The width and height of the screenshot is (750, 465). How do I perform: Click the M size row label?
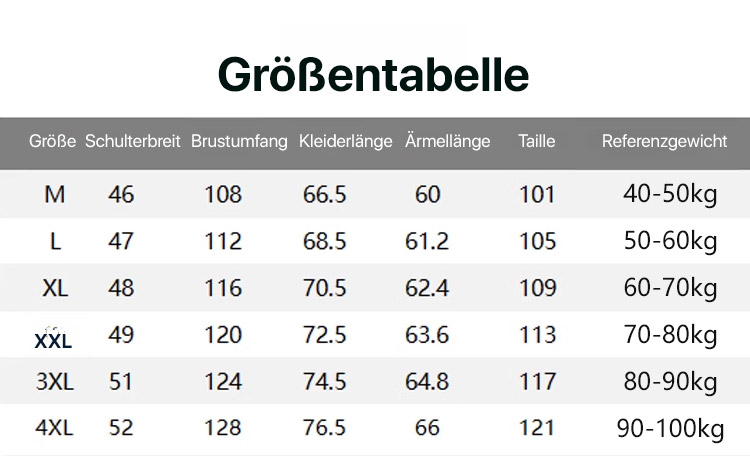coord(55,194)
